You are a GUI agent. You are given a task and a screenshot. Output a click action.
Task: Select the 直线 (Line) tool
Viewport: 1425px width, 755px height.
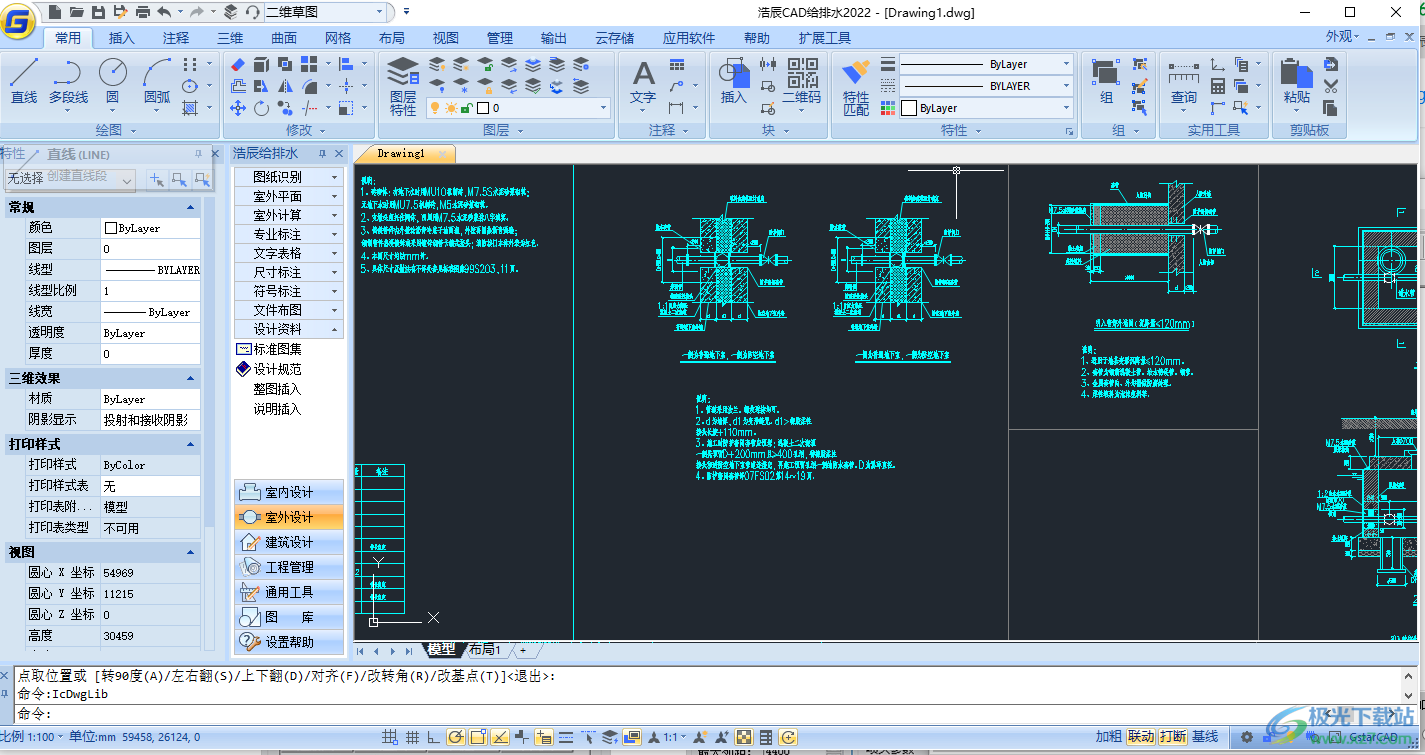point(24,81)
